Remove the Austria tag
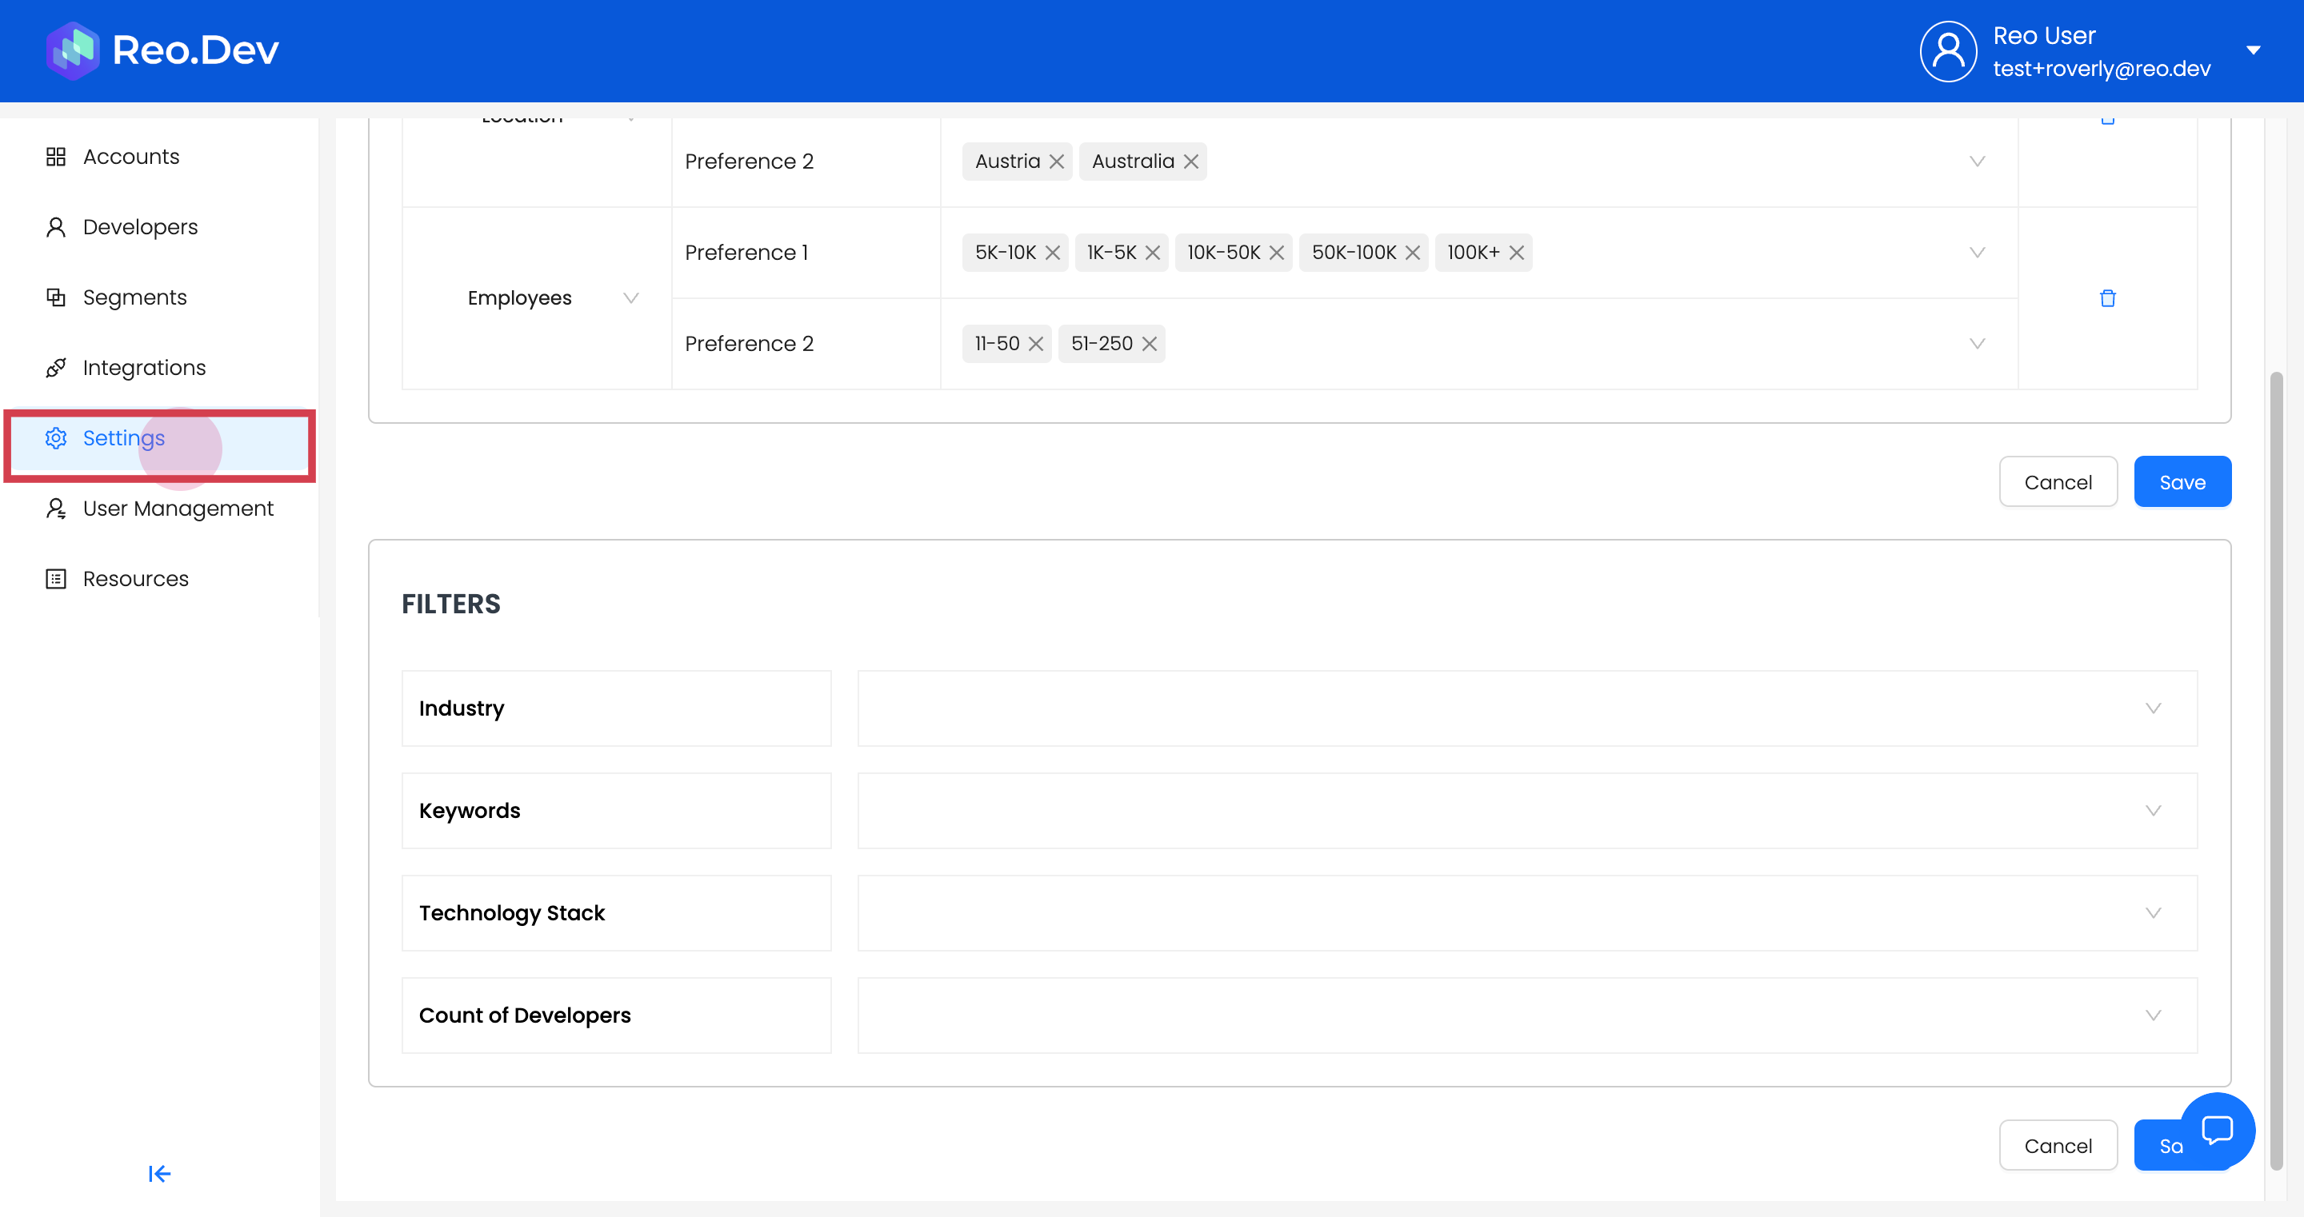Screen dimensions: 2304x1217 (1056, 161)
